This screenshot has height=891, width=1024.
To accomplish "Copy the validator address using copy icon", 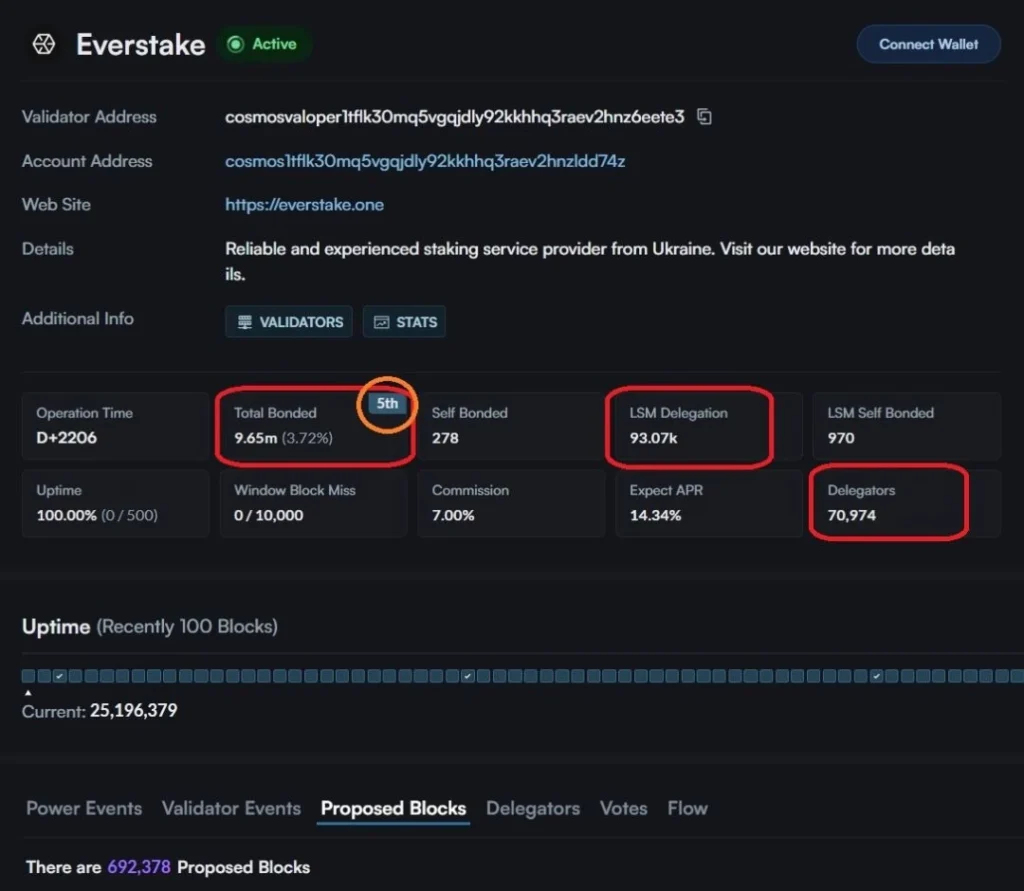I will [x=704, y=117].
